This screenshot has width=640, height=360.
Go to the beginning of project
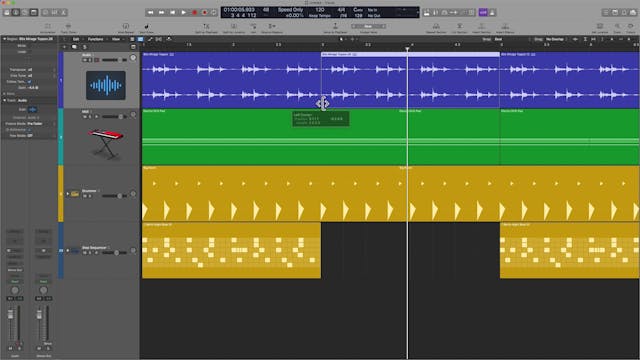173,13
